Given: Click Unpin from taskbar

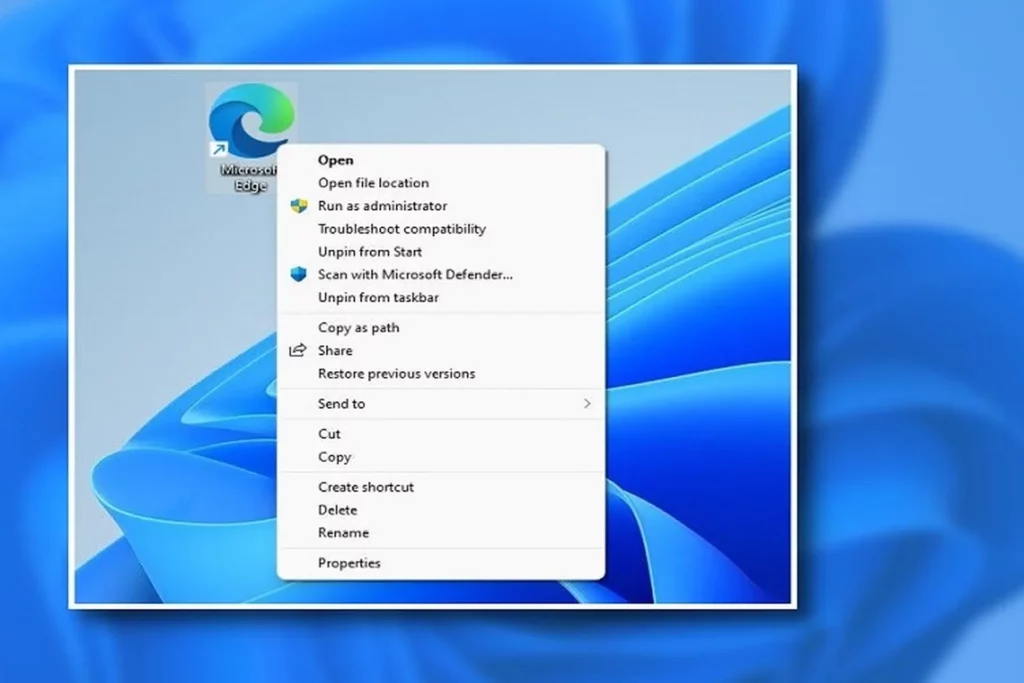Looking at the screenshot, I should [x=441, y=297].
